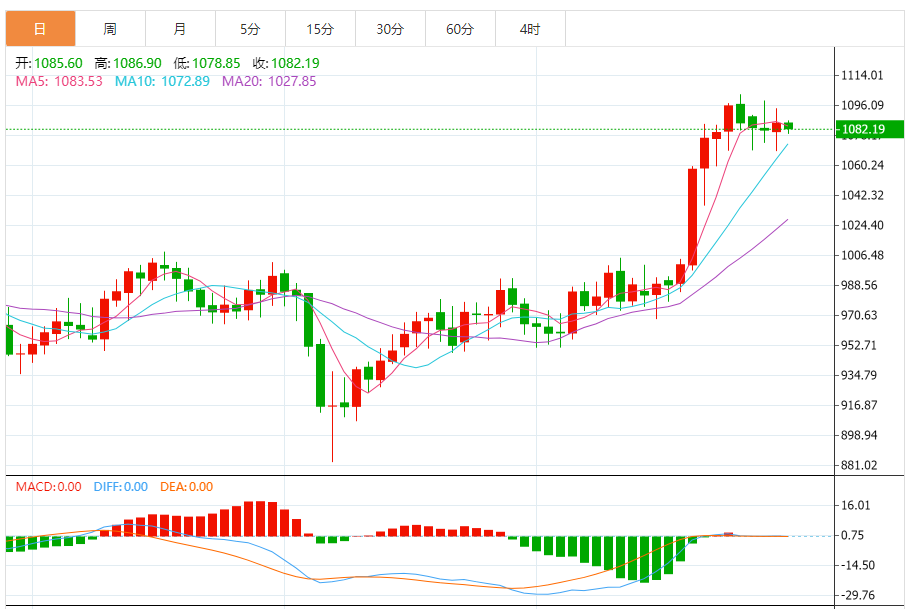Click the DIFF:0.00 indicator label
Screen dimensions: 907x609
121,487
